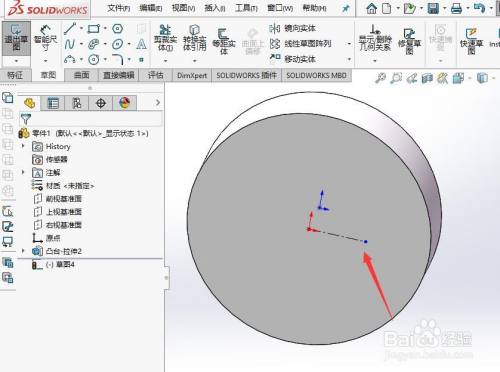Select the Sketch Fillet tool
The height and width of the screenshot is (372, 500).
[118, 59]
